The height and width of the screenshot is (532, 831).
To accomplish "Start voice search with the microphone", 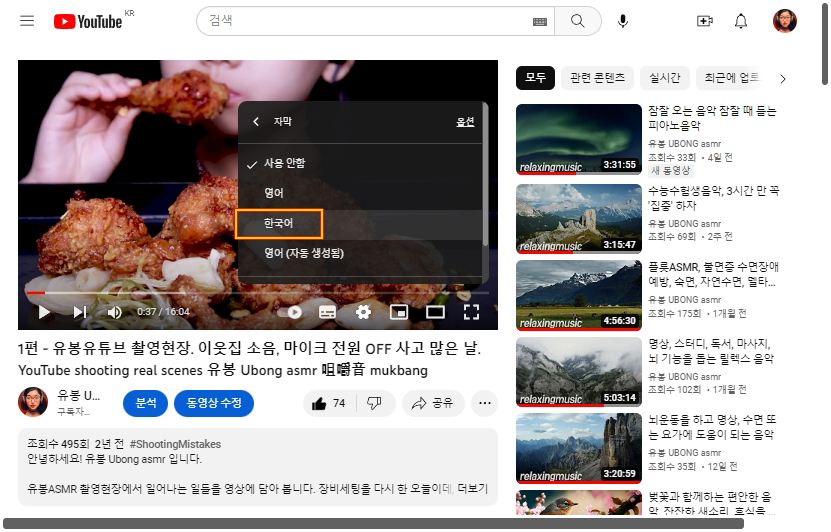I will point(623,21).
